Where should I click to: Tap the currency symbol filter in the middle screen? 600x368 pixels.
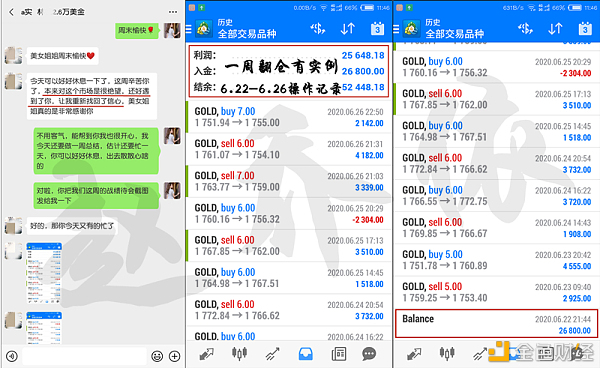pyautogui.click(x=317, y=29)
